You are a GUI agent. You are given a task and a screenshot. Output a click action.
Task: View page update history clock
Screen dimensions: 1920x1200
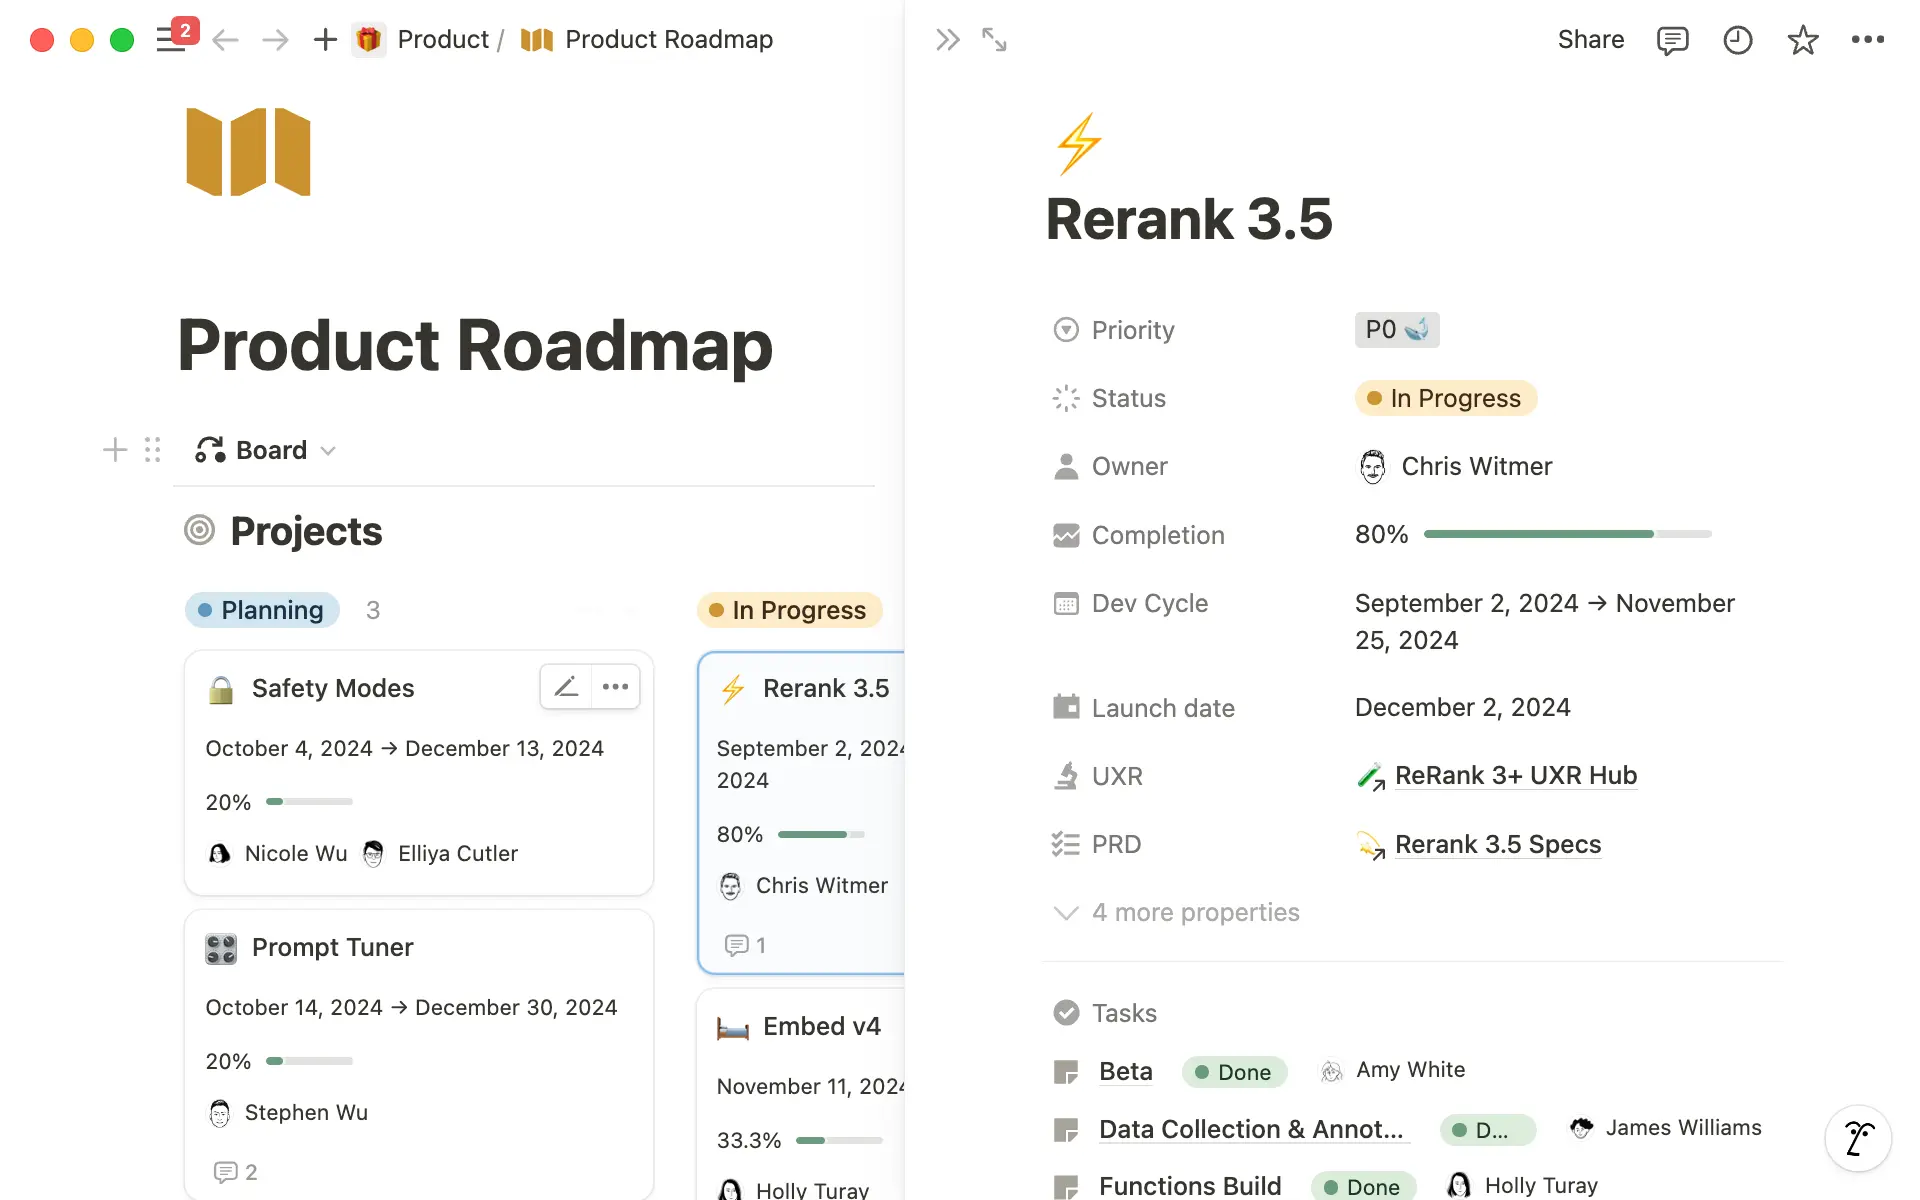pyautogui.click(x=1738, y=40)
